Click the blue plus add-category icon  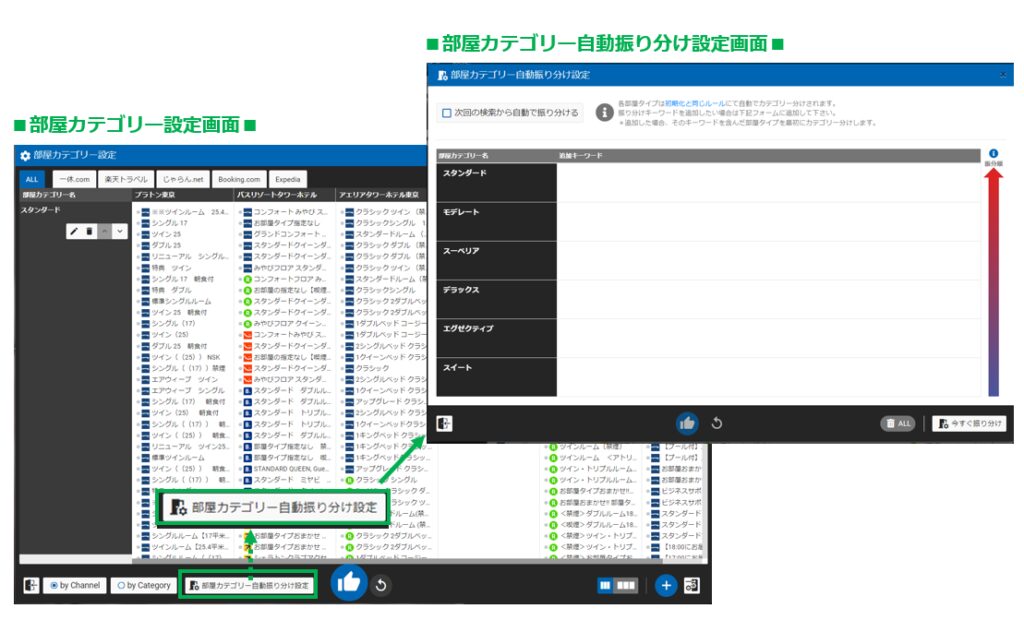[666, 585]
